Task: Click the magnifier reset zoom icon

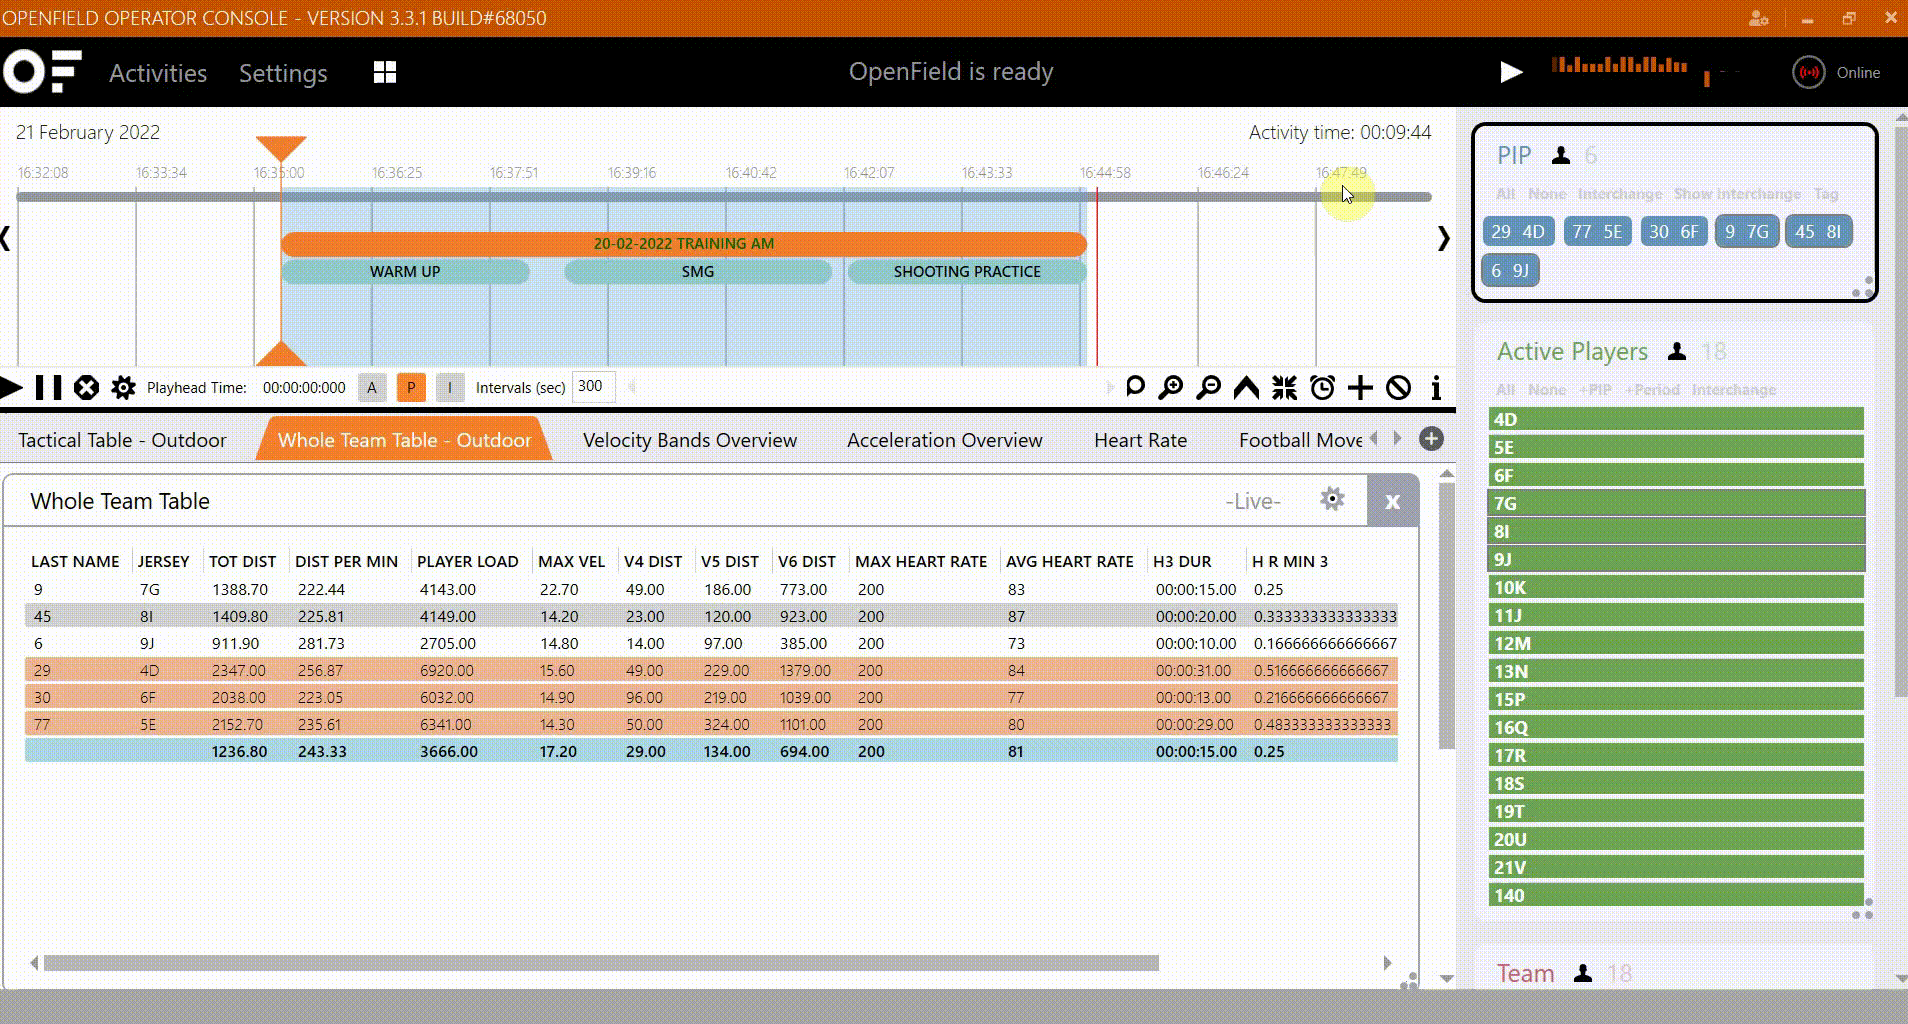Action: coord(1135,387)
